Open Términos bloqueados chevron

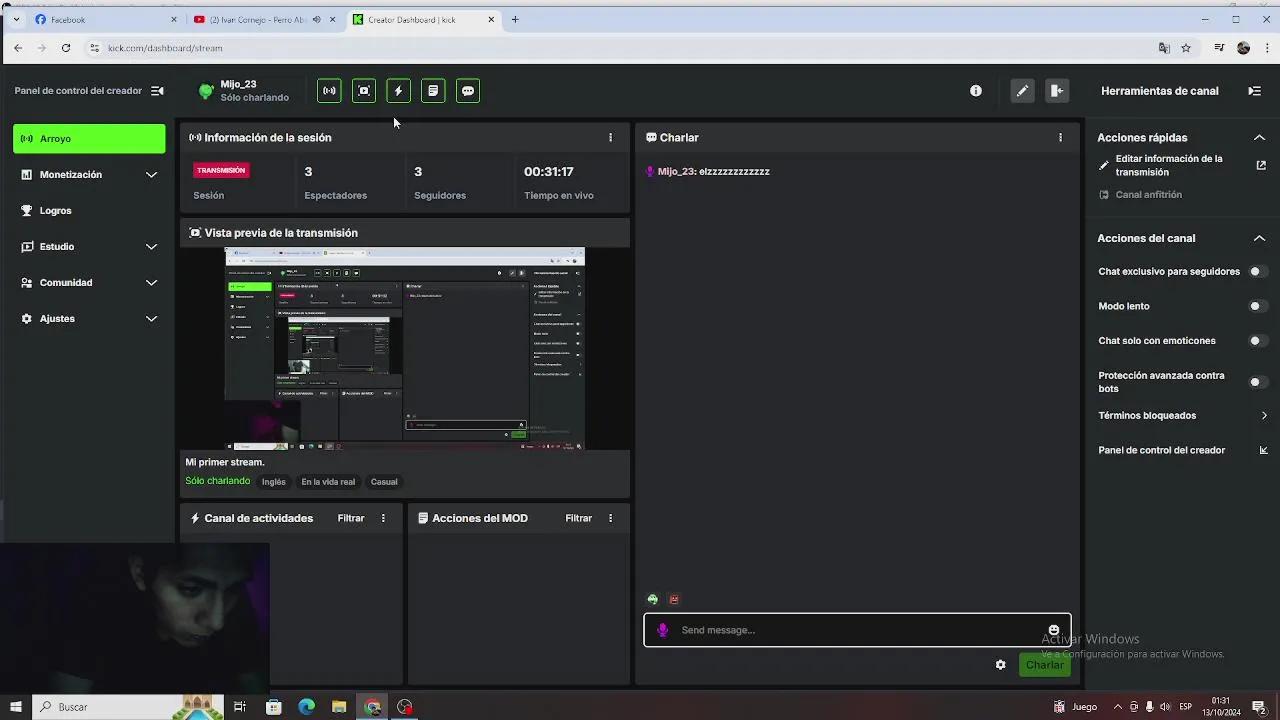1264,416
